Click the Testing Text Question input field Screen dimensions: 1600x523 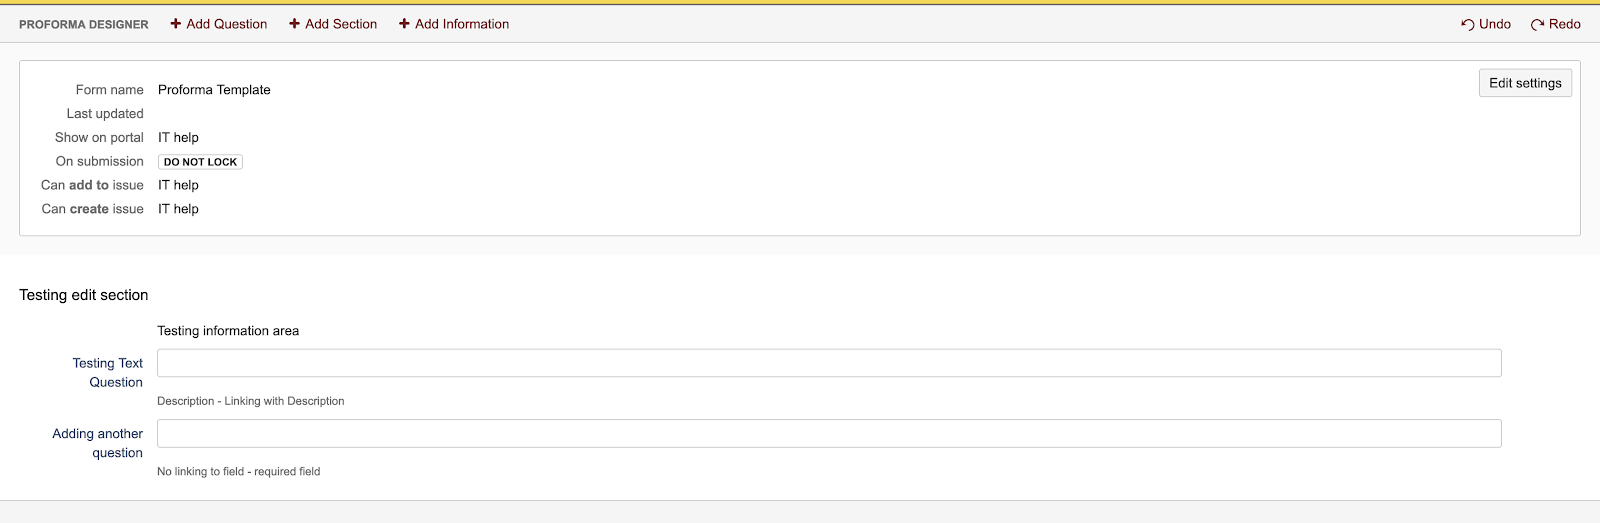click(829, 363)
